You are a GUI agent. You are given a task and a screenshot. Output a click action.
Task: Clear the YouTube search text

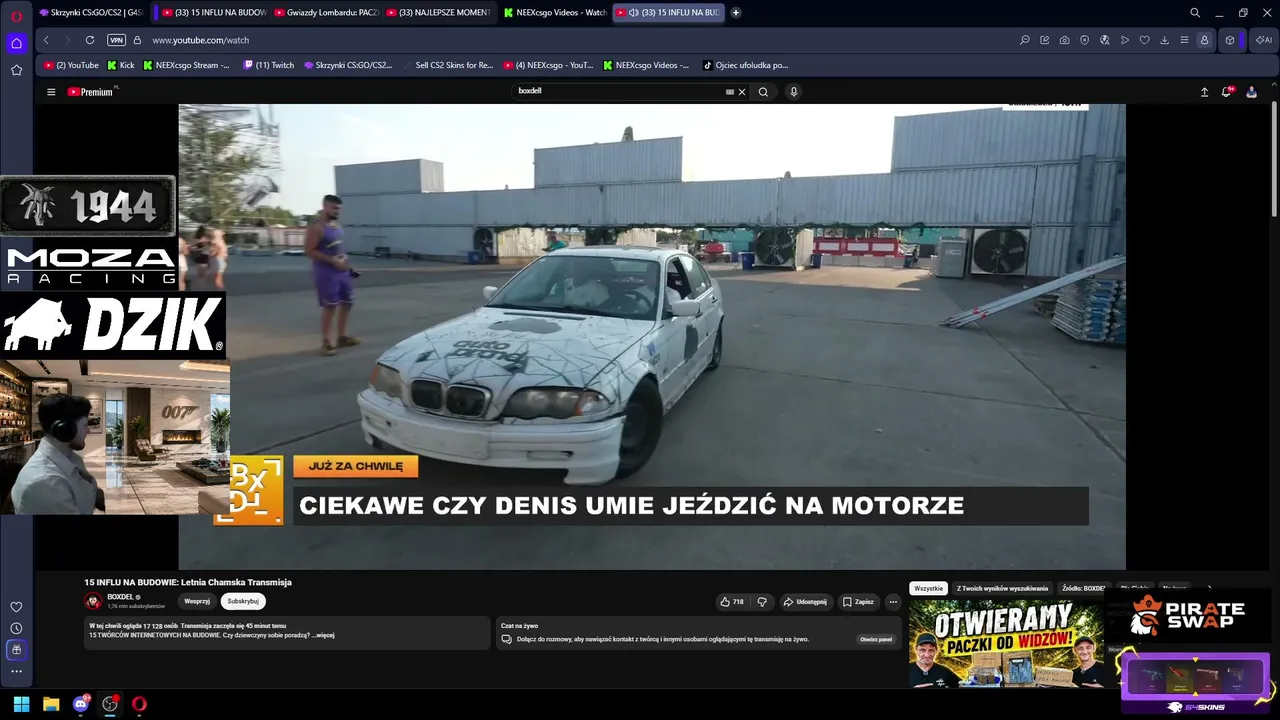742,92
